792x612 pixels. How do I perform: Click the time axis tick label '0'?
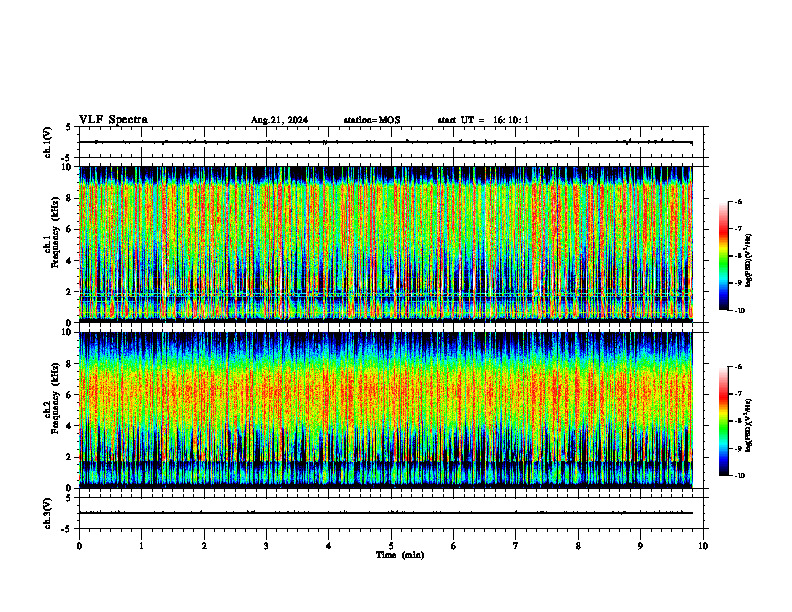(79, 546)
